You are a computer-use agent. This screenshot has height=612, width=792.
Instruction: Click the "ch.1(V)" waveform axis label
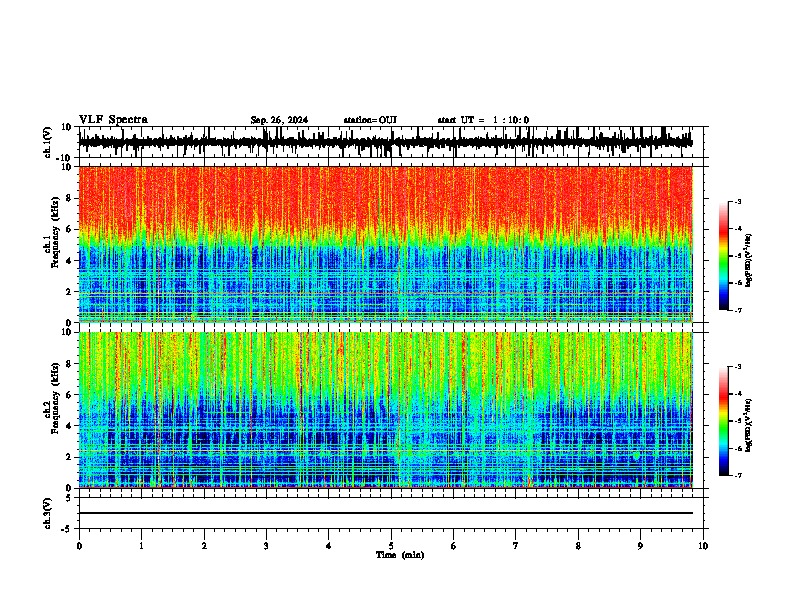click(48, 142)
